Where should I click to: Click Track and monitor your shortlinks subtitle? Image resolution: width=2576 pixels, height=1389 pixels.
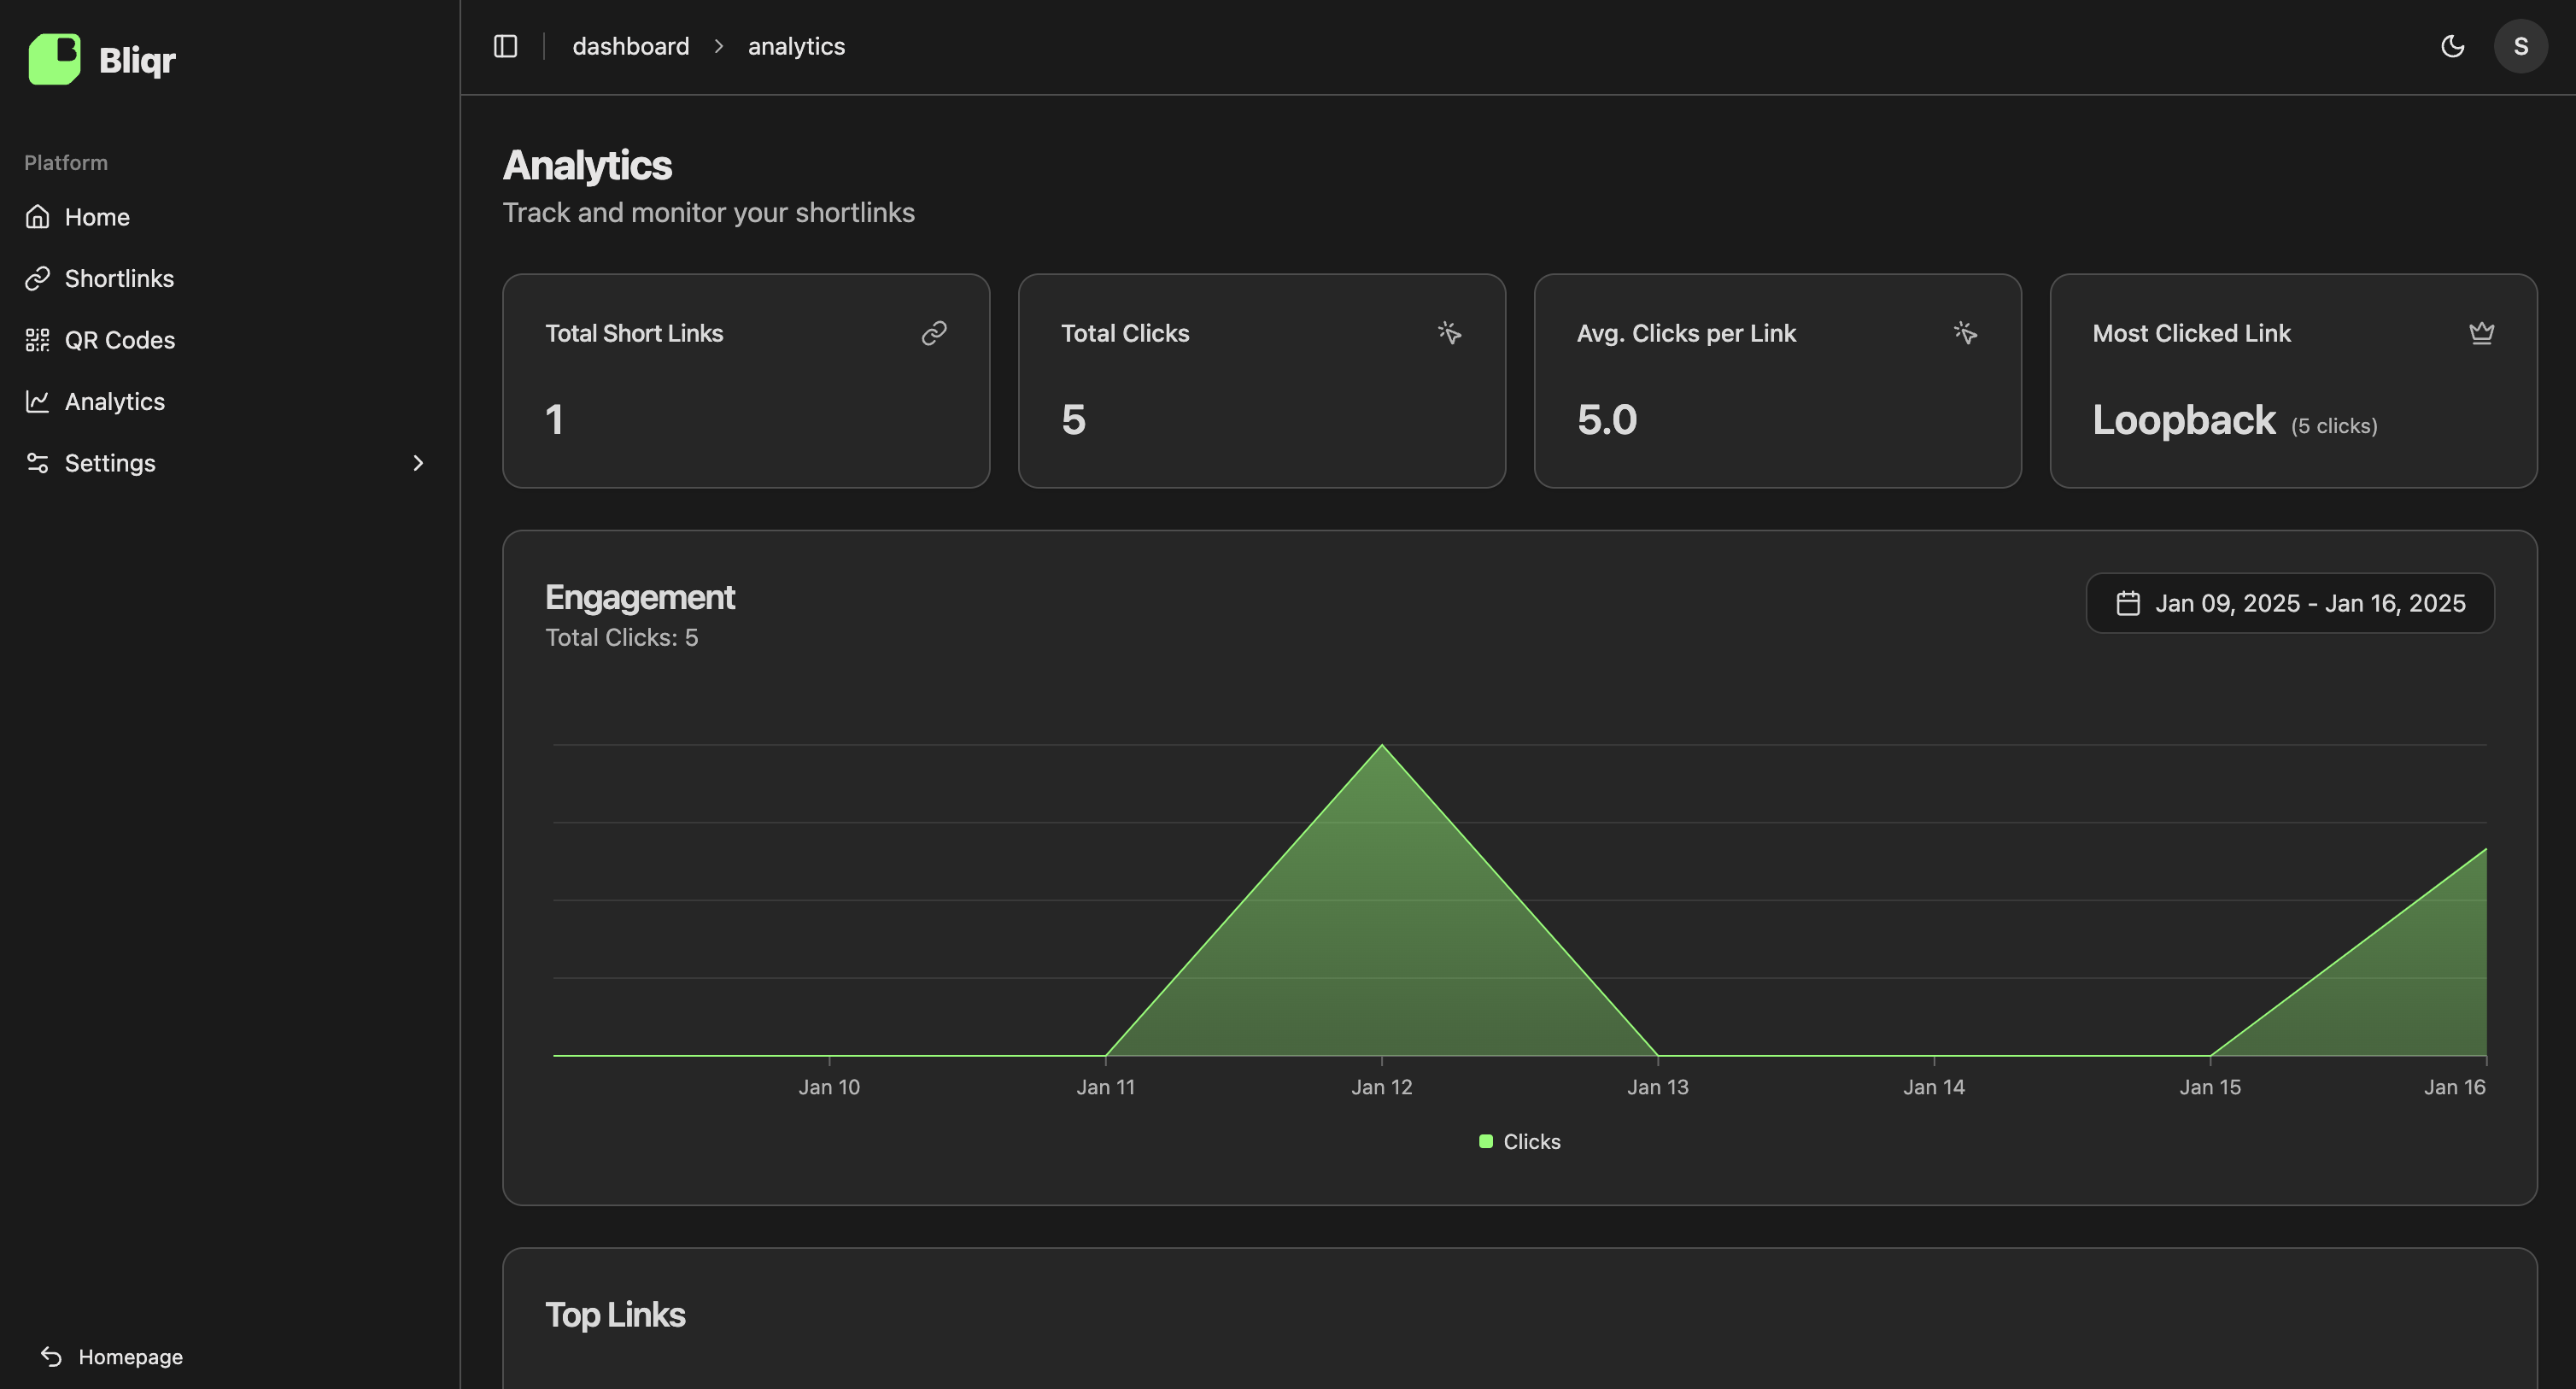point(708,212)
